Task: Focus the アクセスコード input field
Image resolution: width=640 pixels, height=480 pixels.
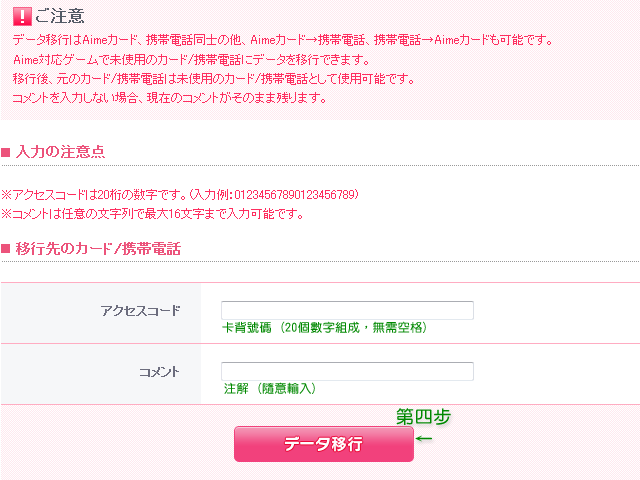Action: point(347,310)
